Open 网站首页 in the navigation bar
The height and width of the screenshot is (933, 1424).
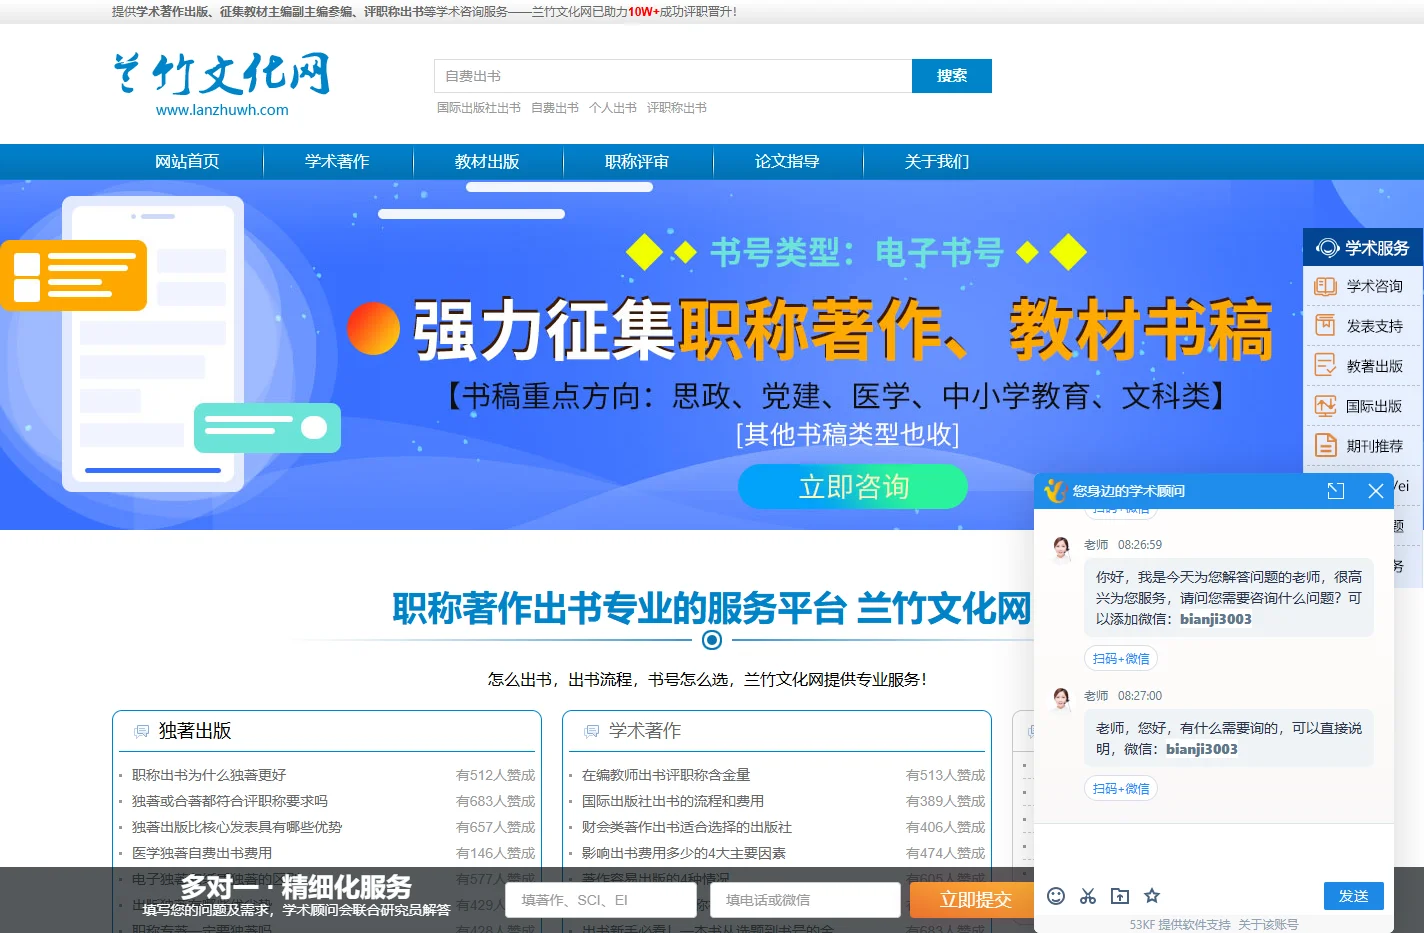(187, 162)
